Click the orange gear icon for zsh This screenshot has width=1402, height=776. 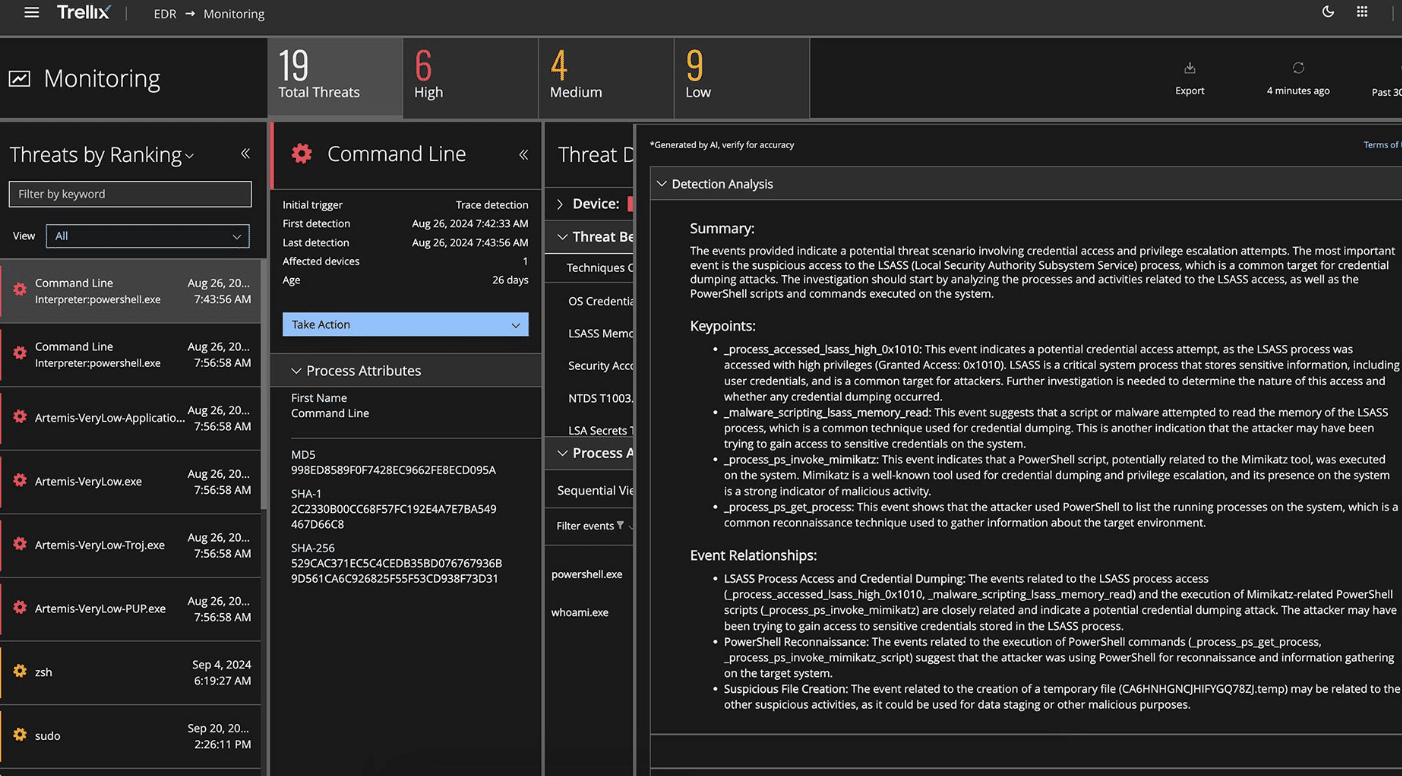(x=19, y=672)
